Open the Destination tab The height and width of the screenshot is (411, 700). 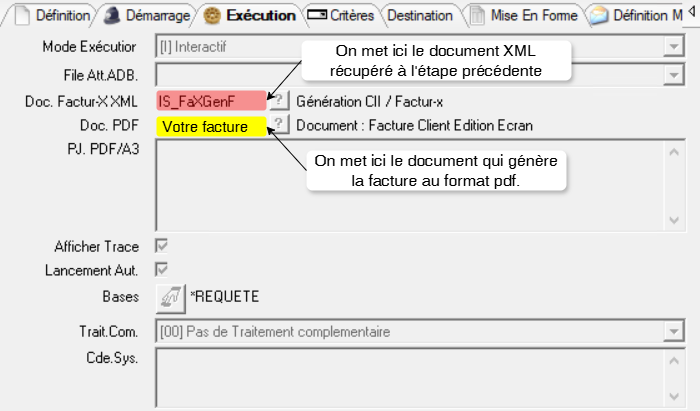(x=419, y=16)
